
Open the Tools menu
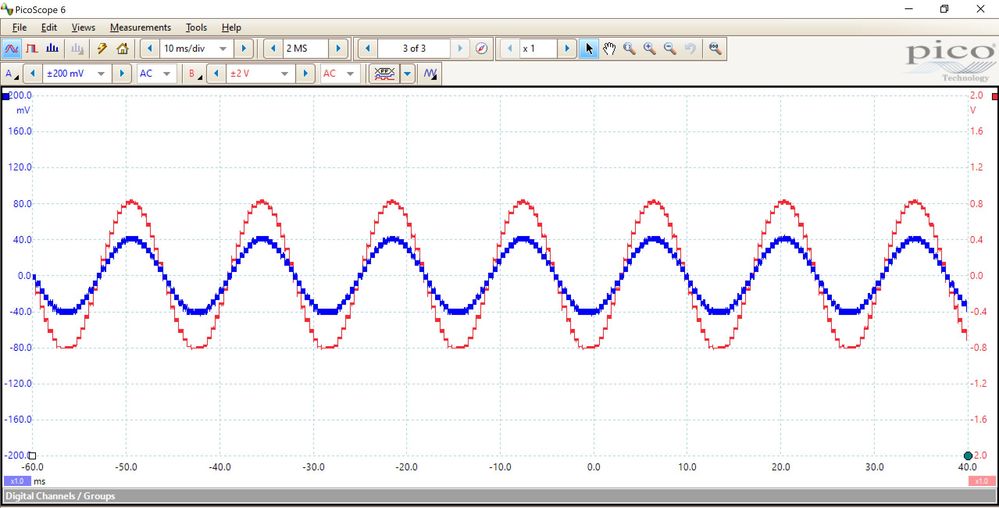coord(196,27)
